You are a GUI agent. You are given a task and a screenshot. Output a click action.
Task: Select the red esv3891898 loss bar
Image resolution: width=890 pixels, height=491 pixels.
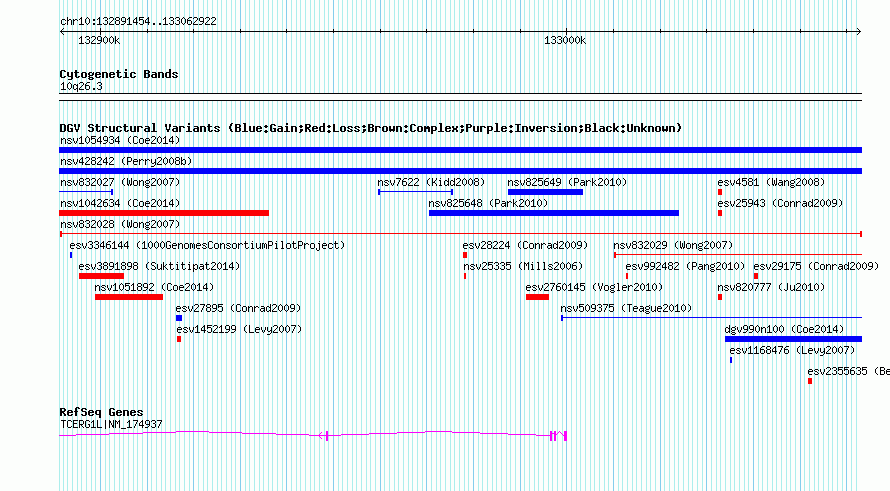(x=101, y=276)
